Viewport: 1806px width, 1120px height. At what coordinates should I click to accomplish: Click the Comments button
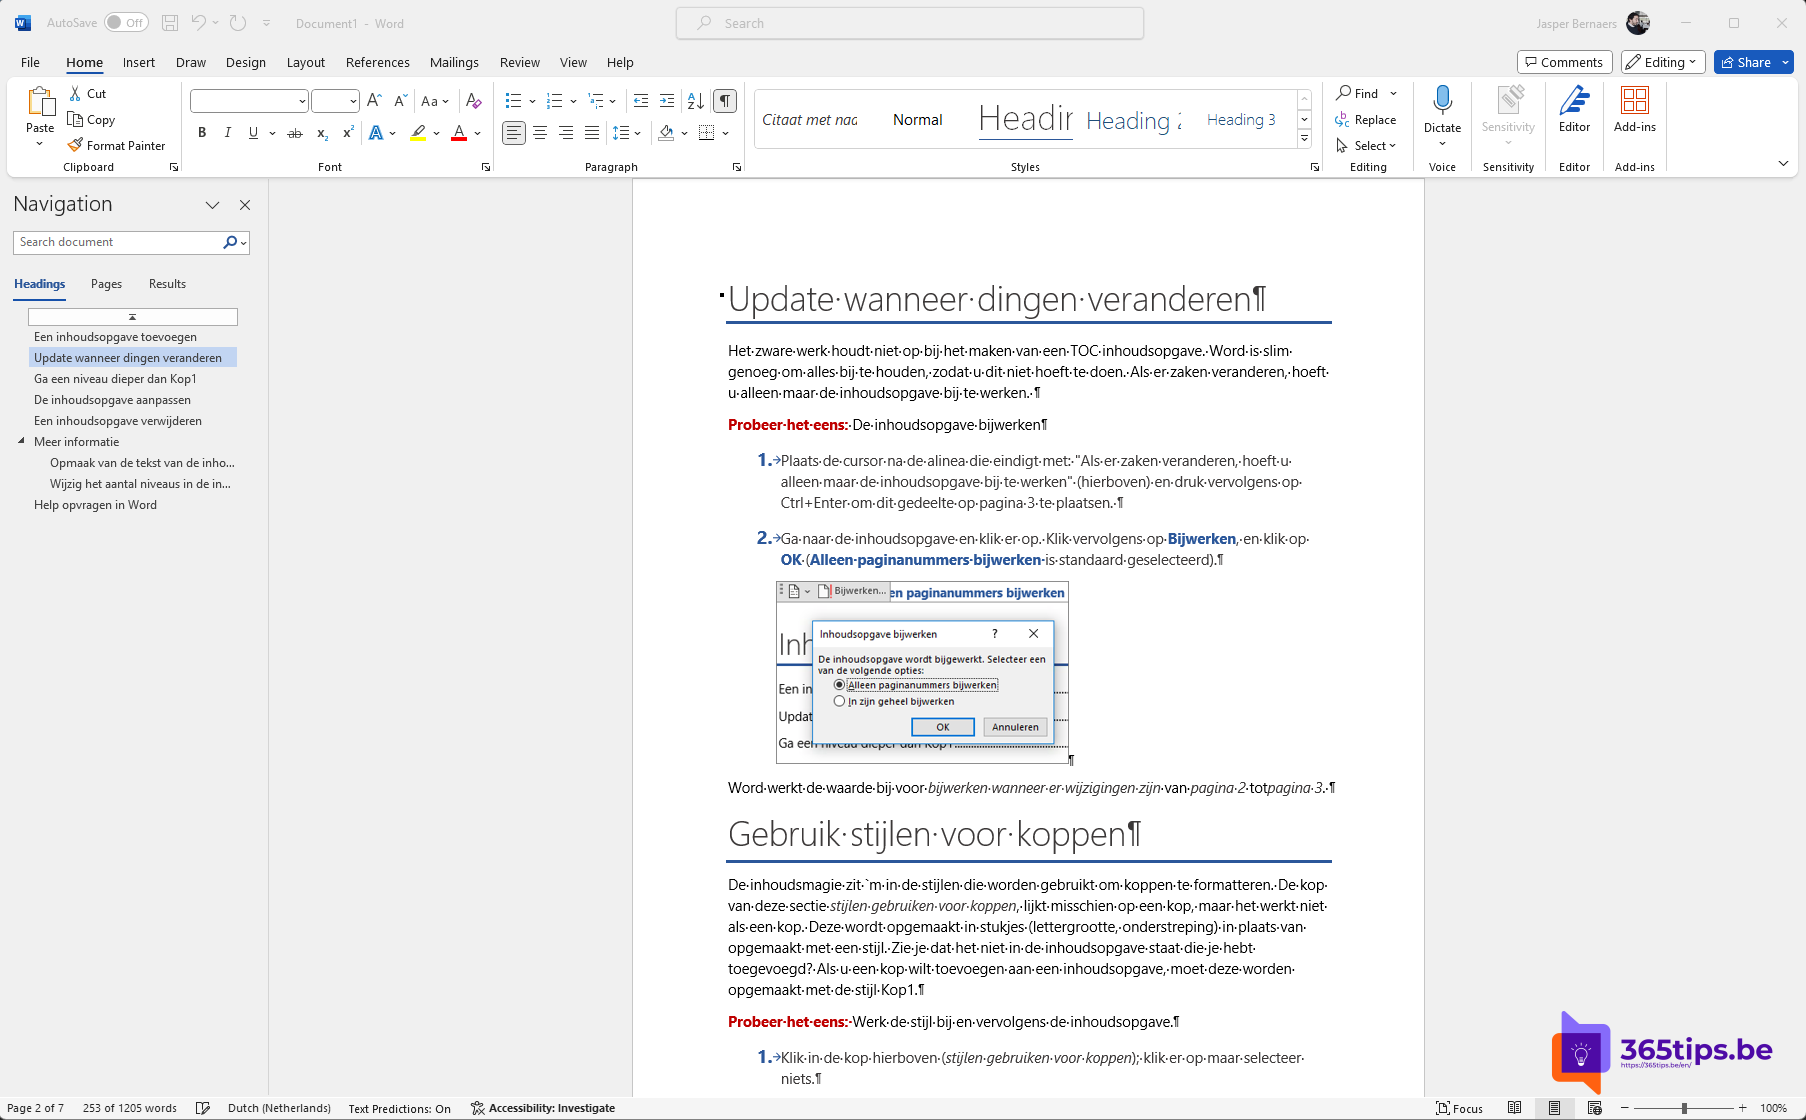pos(1564,62)
